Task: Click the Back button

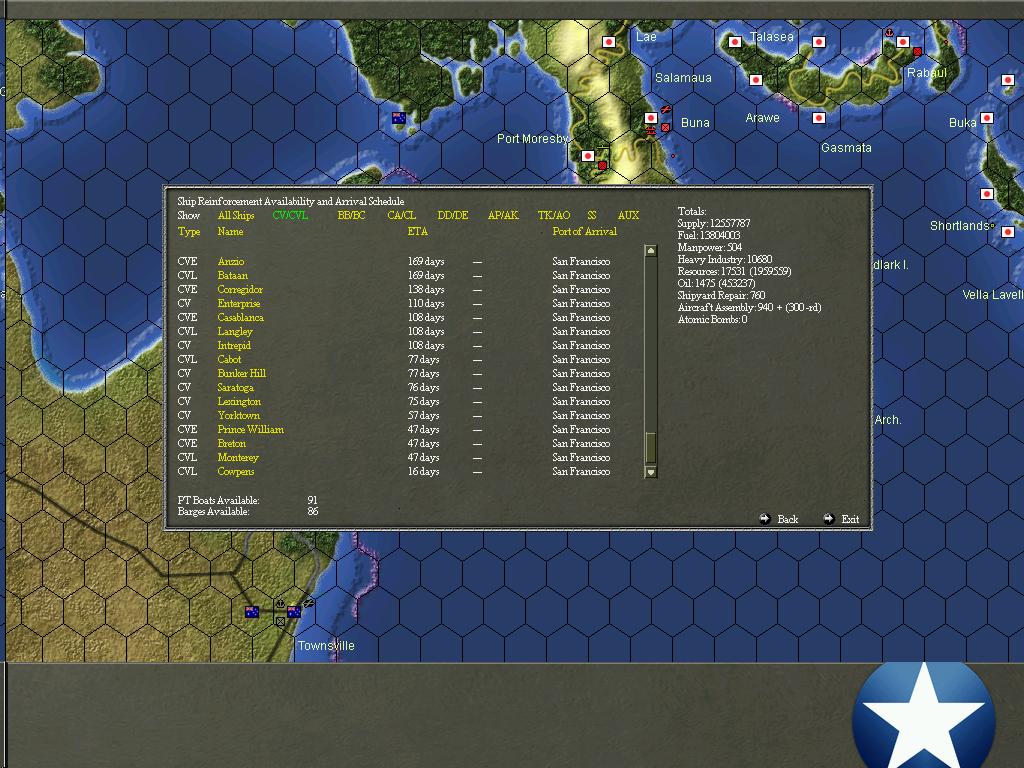Action: [788, 519]
